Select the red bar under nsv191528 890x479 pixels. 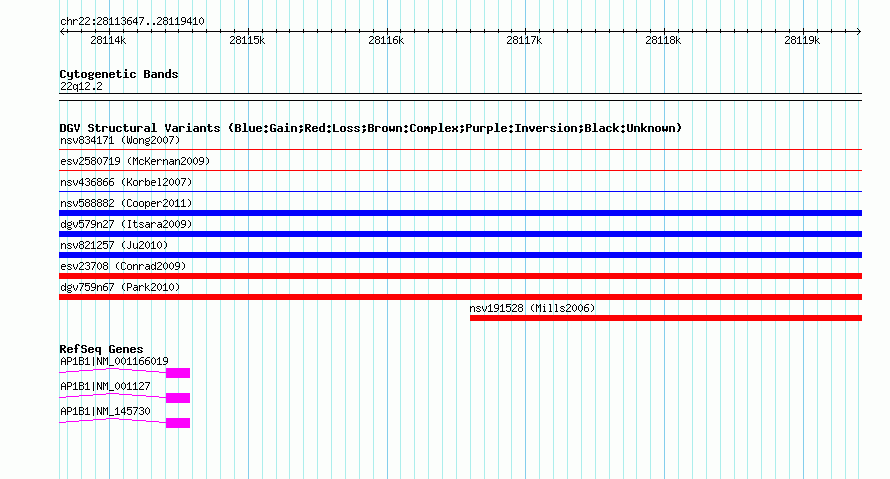[666, 318]
